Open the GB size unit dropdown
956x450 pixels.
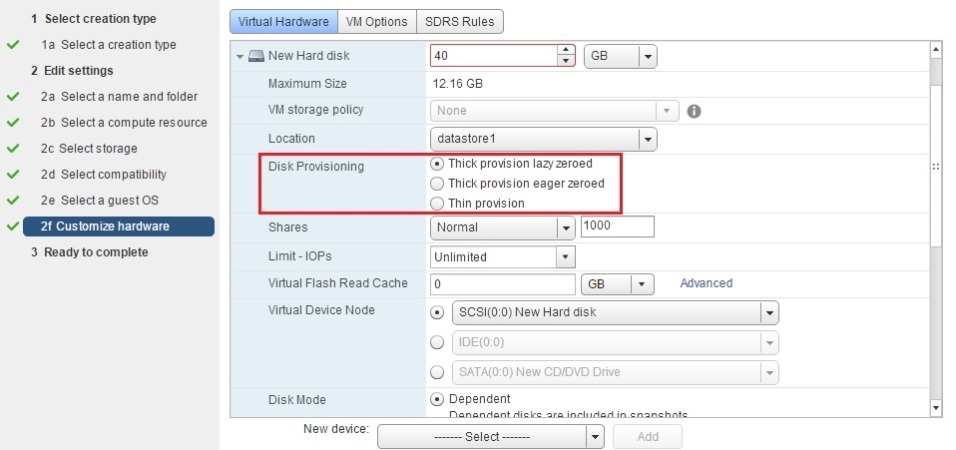620,56
